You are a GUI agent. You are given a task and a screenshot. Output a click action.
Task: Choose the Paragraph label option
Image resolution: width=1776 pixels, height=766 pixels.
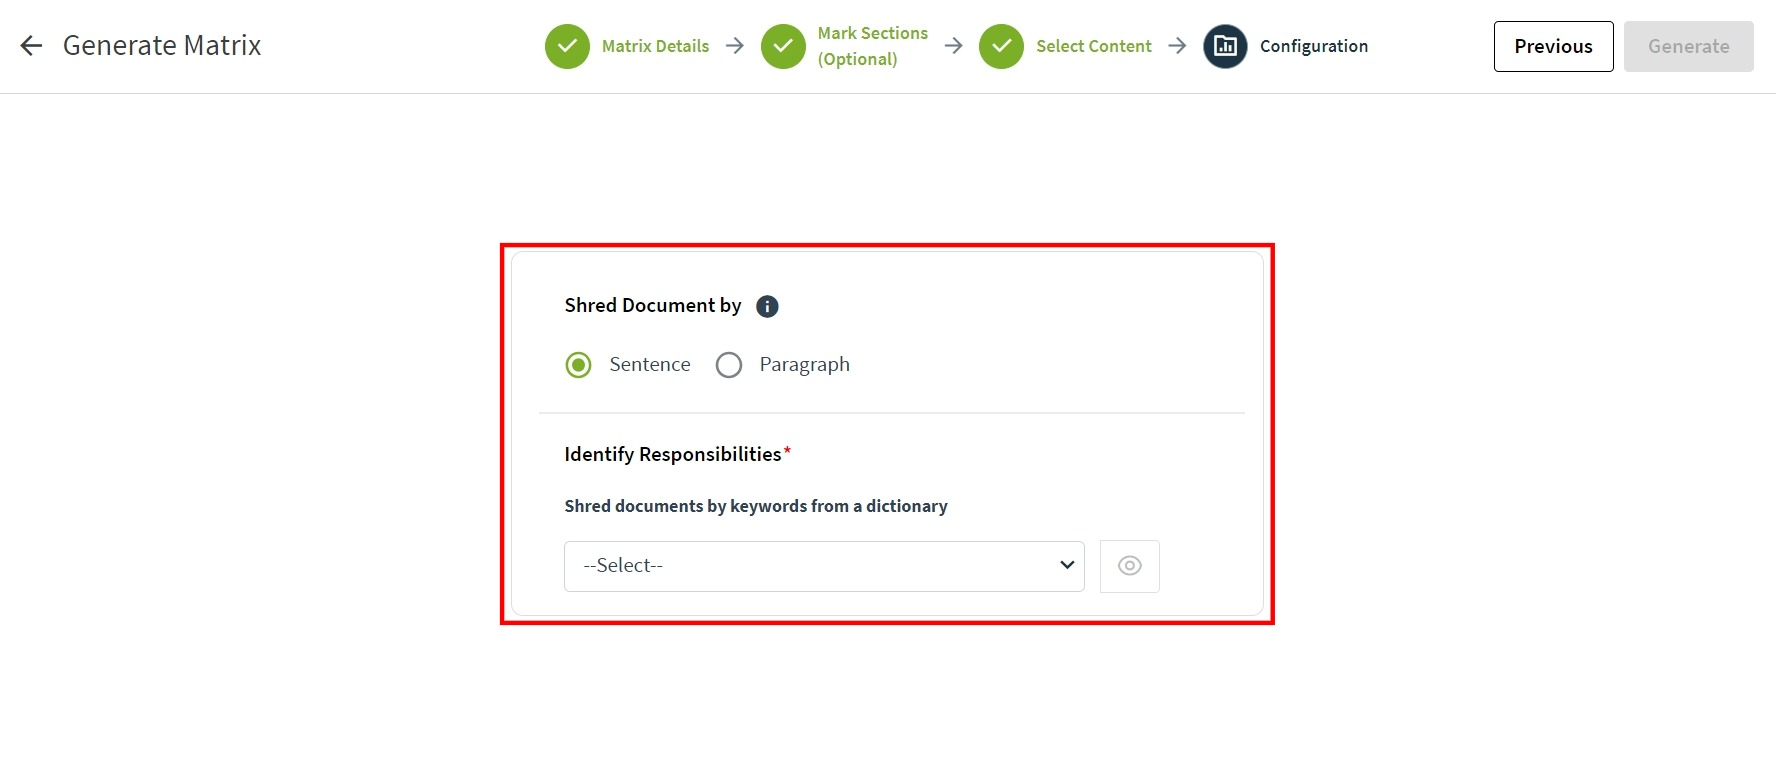[x=805, y=364]
